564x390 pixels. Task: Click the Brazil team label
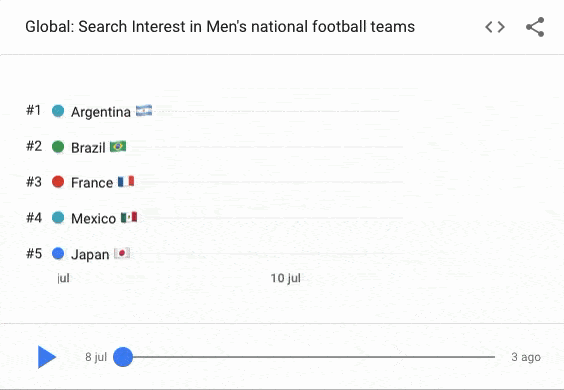tap(88, 148)
